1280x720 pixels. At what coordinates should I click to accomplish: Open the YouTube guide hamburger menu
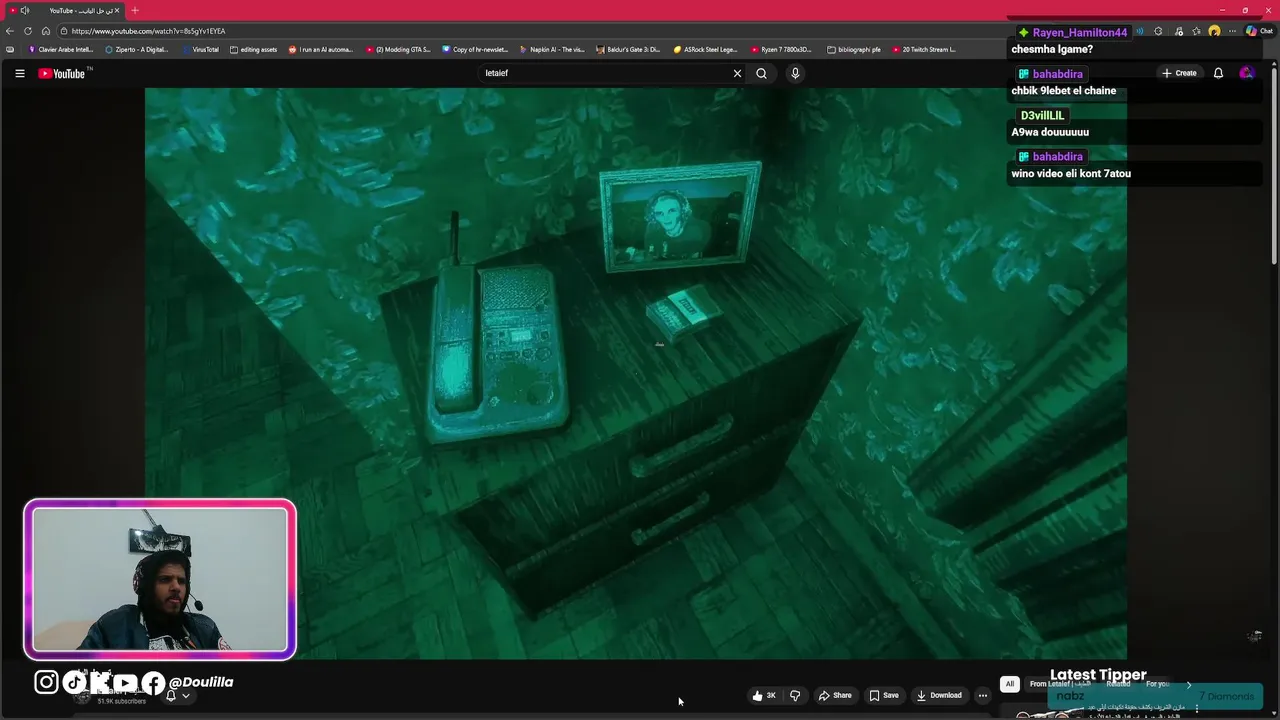point(19,73)
